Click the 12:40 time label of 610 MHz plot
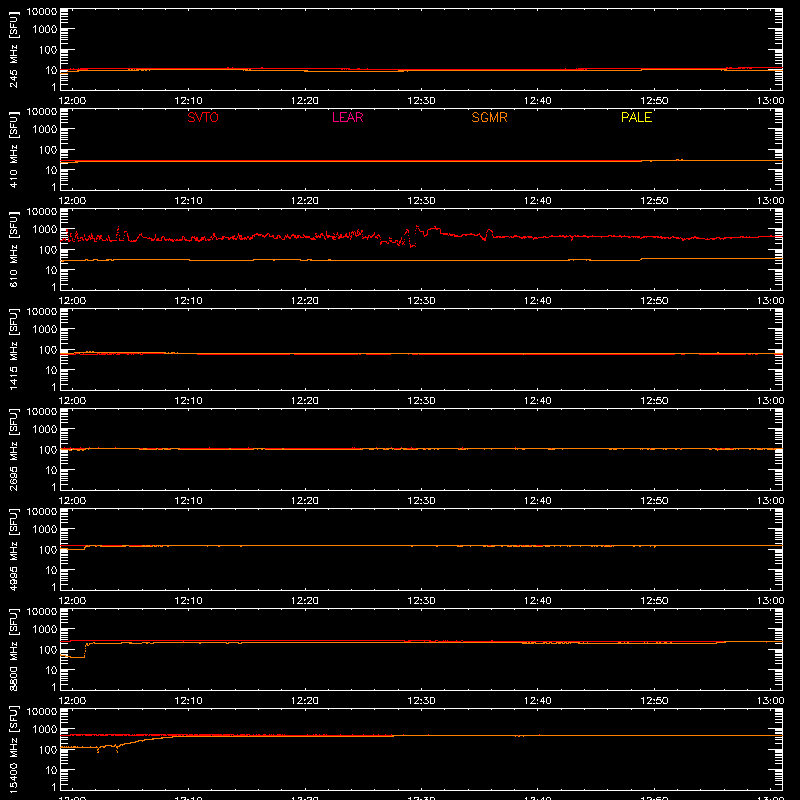The image size is (800, 800). pos(538,301)
